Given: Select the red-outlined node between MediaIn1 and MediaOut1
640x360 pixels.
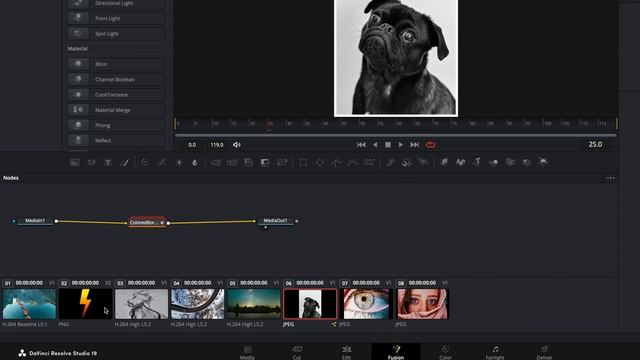Looking at the screenshot, I should pyautogui.click(x=147, y=222).
